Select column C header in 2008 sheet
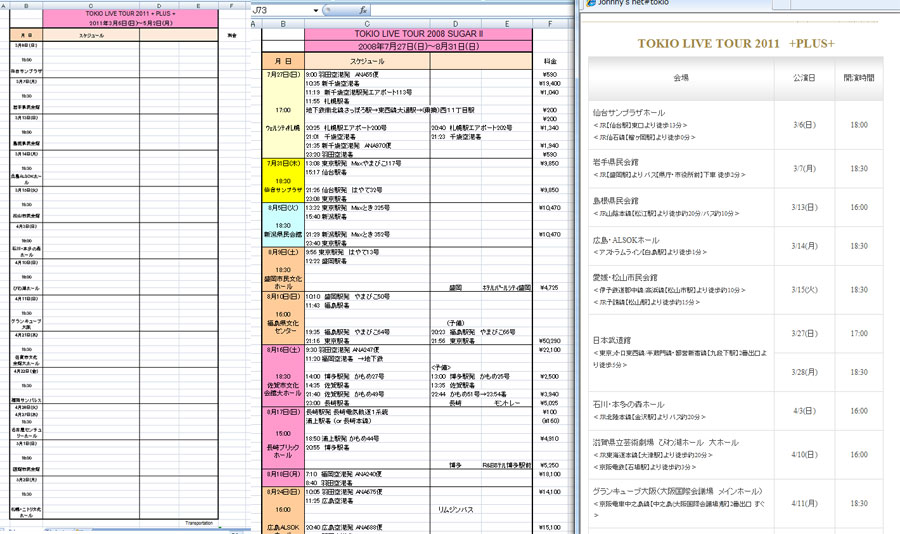 367,24
